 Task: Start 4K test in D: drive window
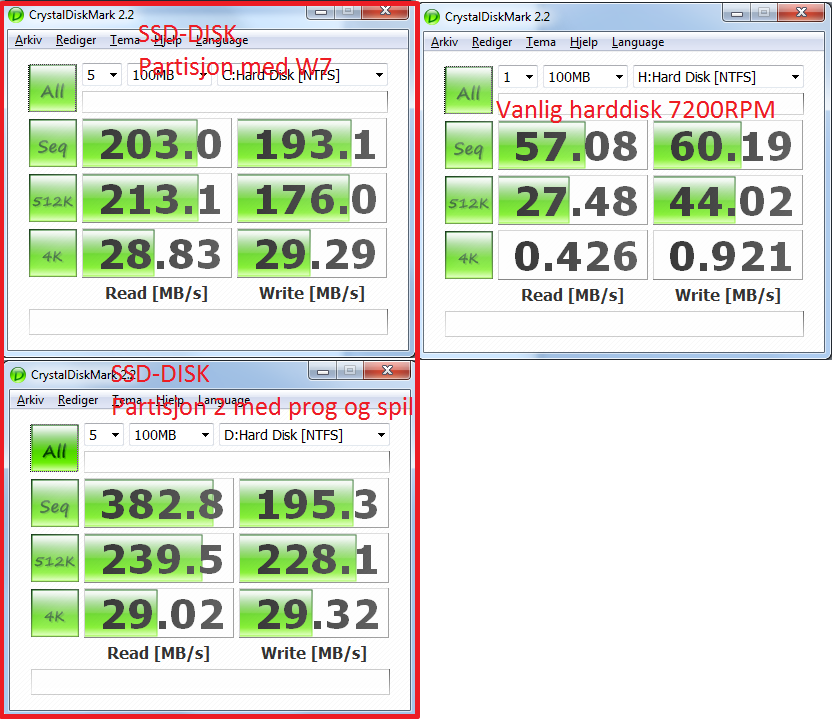54,613
